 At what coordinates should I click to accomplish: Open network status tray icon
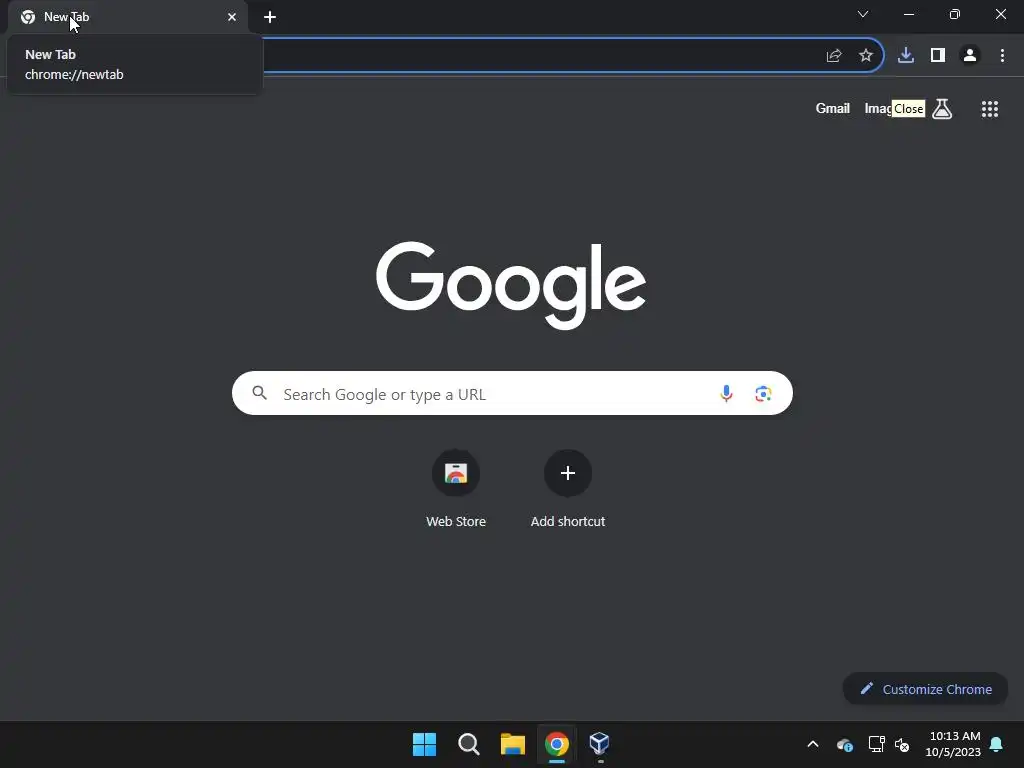(x=876, y=744)
